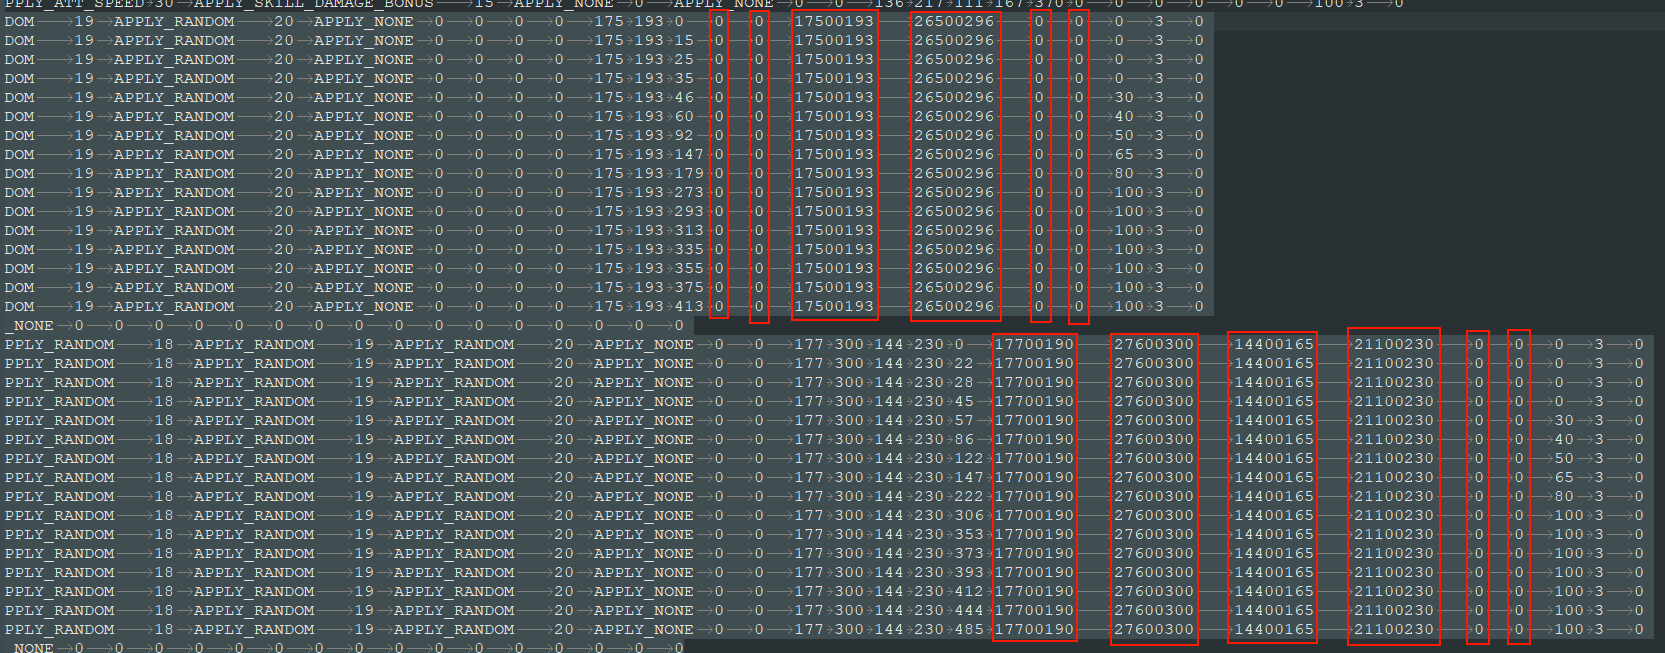Select the number 393 after 144 230
The height and width of the screenshot is (653, 1665).
[969, 573]
